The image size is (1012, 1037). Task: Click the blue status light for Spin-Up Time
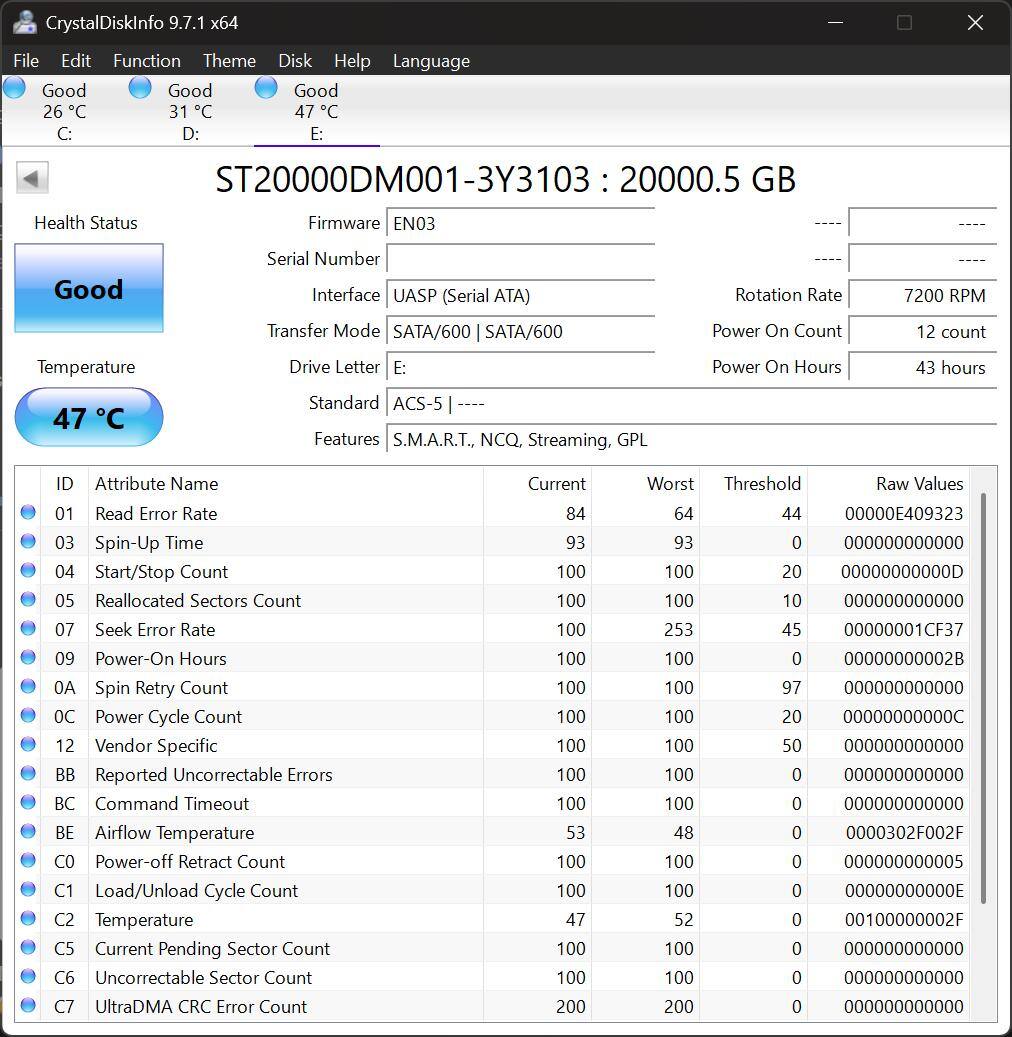coord(29,542)
